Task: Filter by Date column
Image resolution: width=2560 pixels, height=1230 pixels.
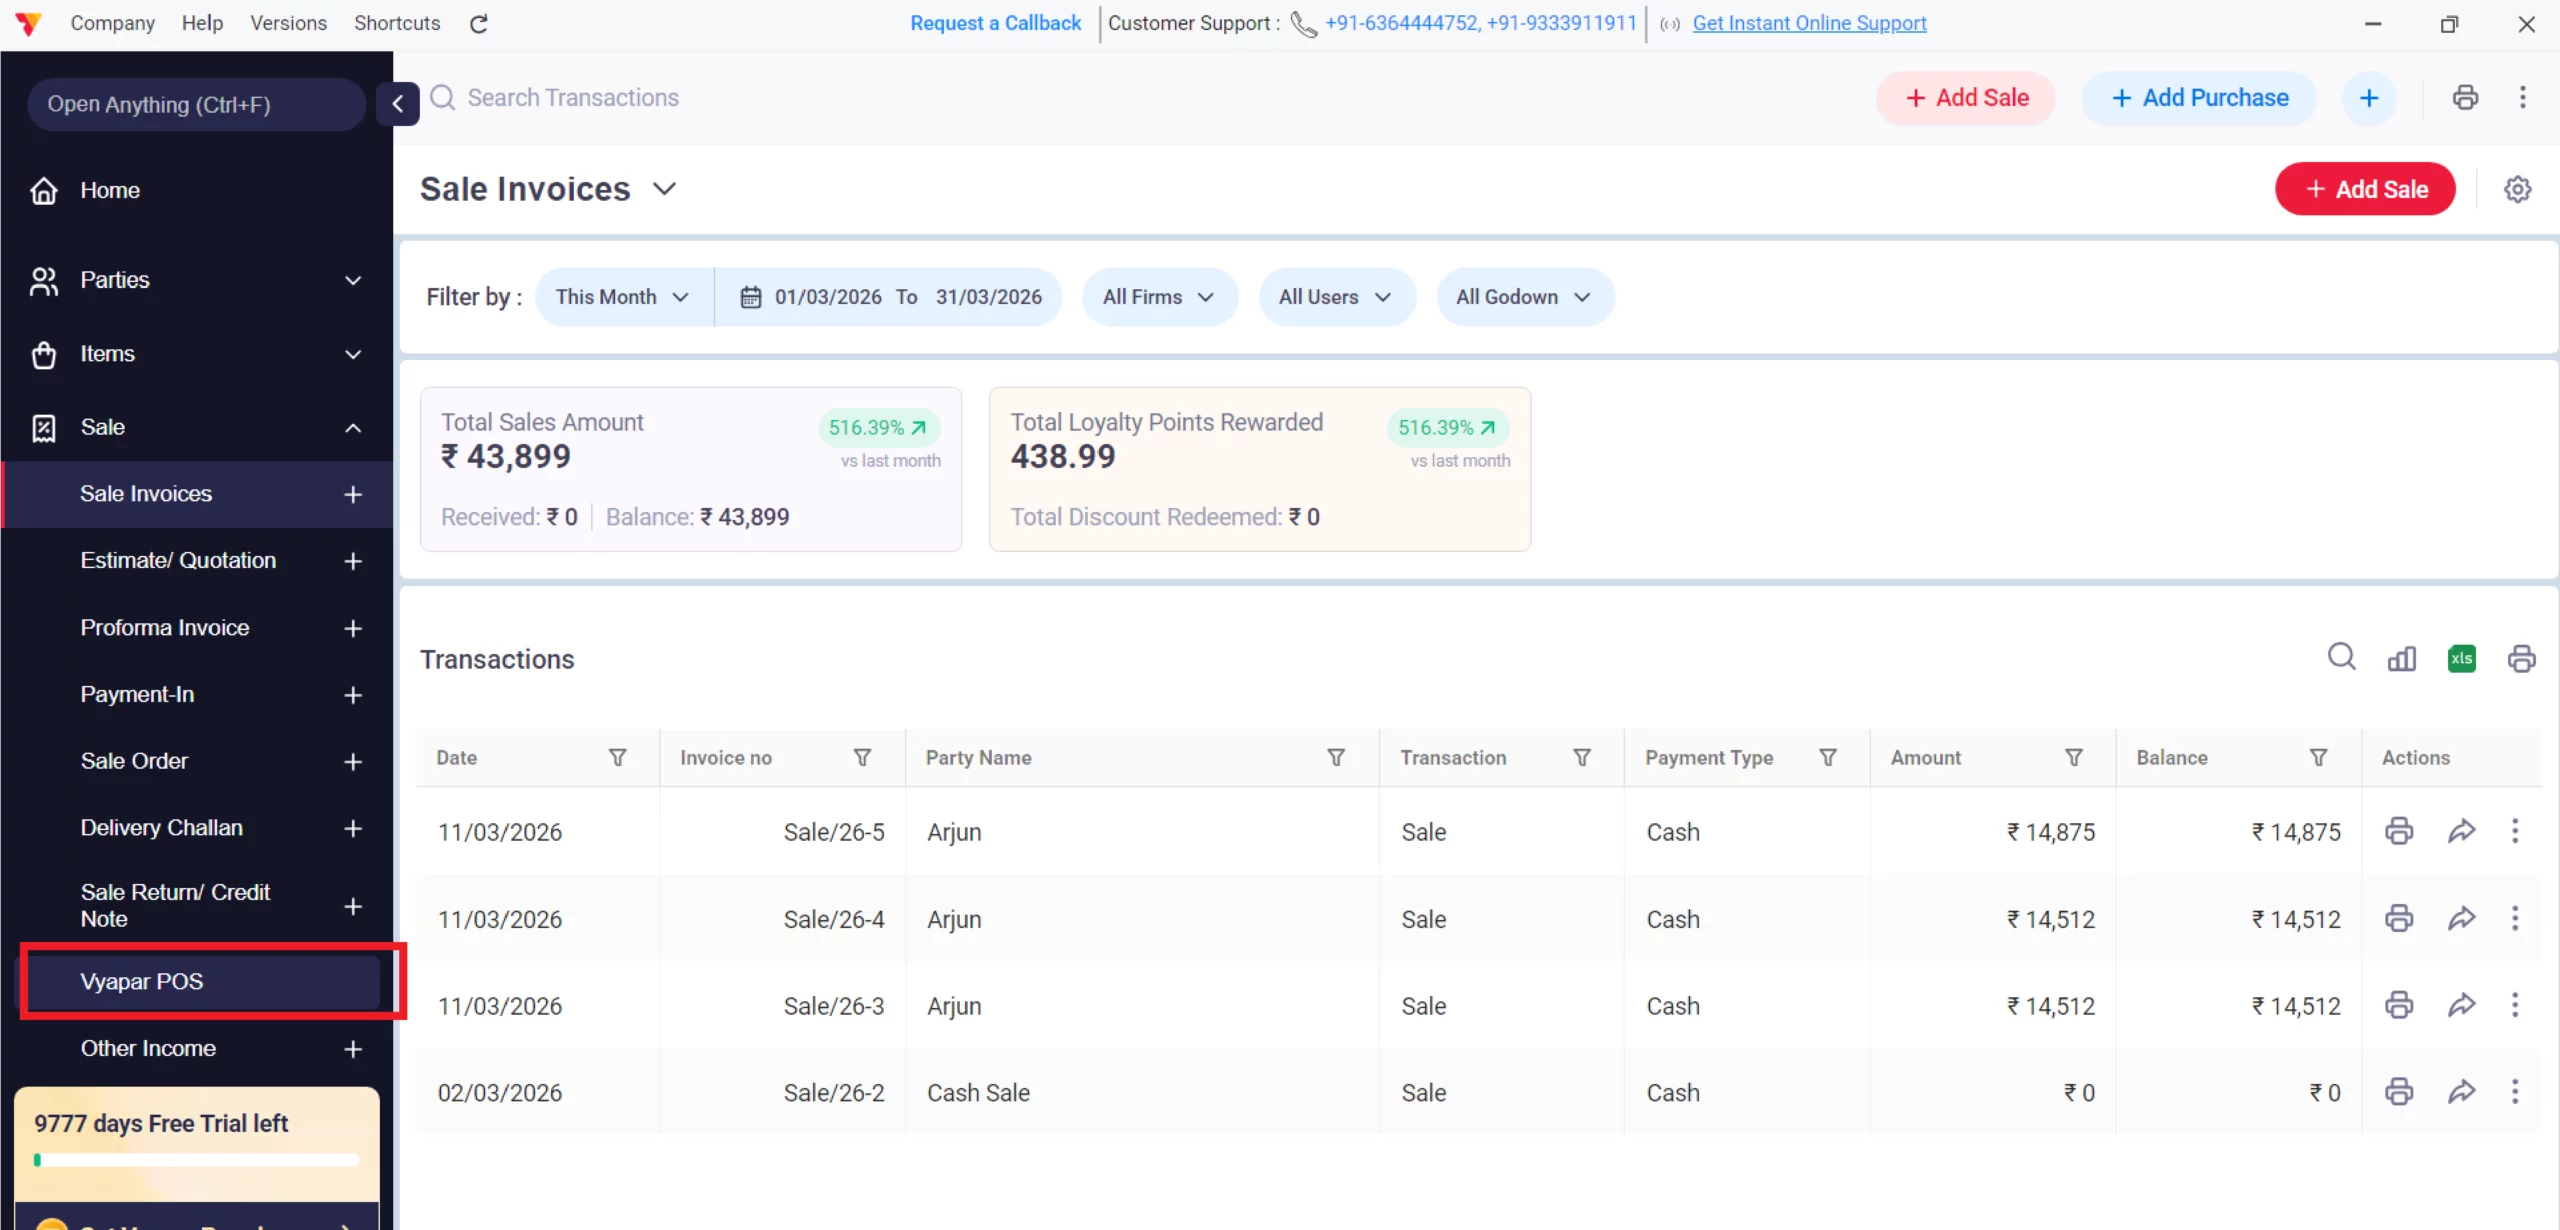Action: pyautogui.click(x=618, y=758)
